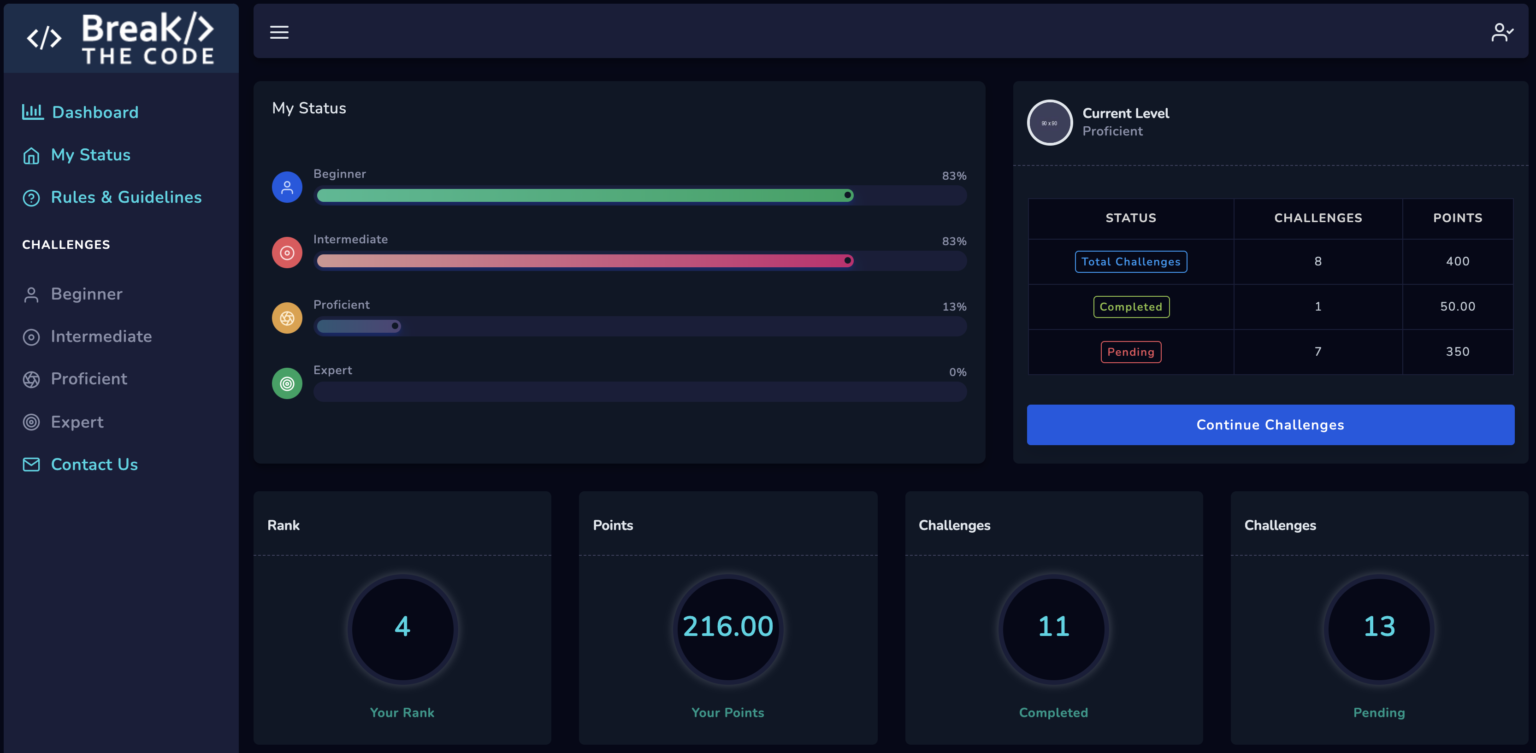Image resolution: width=1536 pixels, height=753 pixels.
Task: Click the Intermediate progress bar handle
Action: (848, 261)
